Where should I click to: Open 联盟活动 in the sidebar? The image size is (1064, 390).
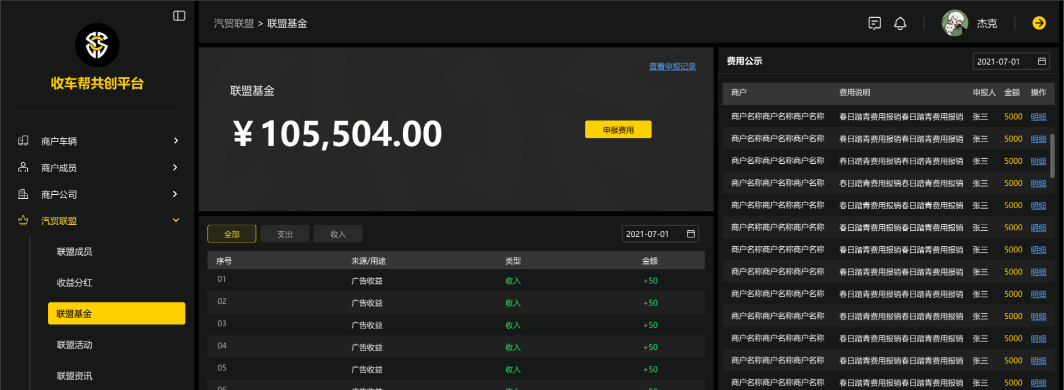[x=75, y=345]
